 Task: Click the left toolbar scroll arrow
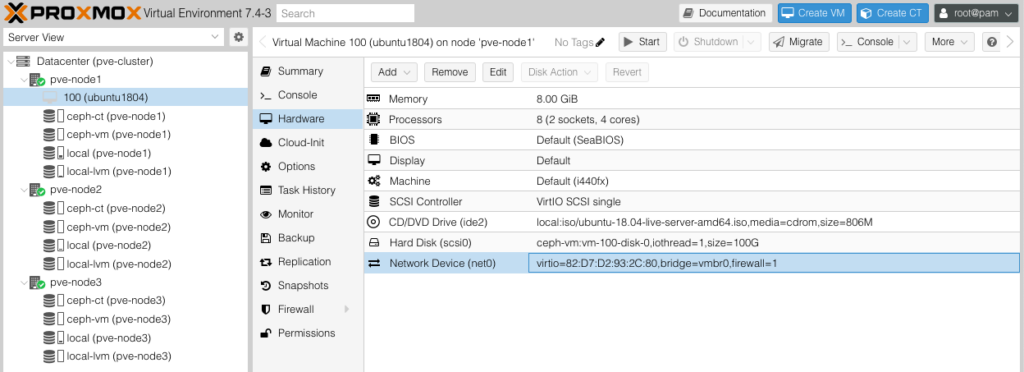click(263, 42)
